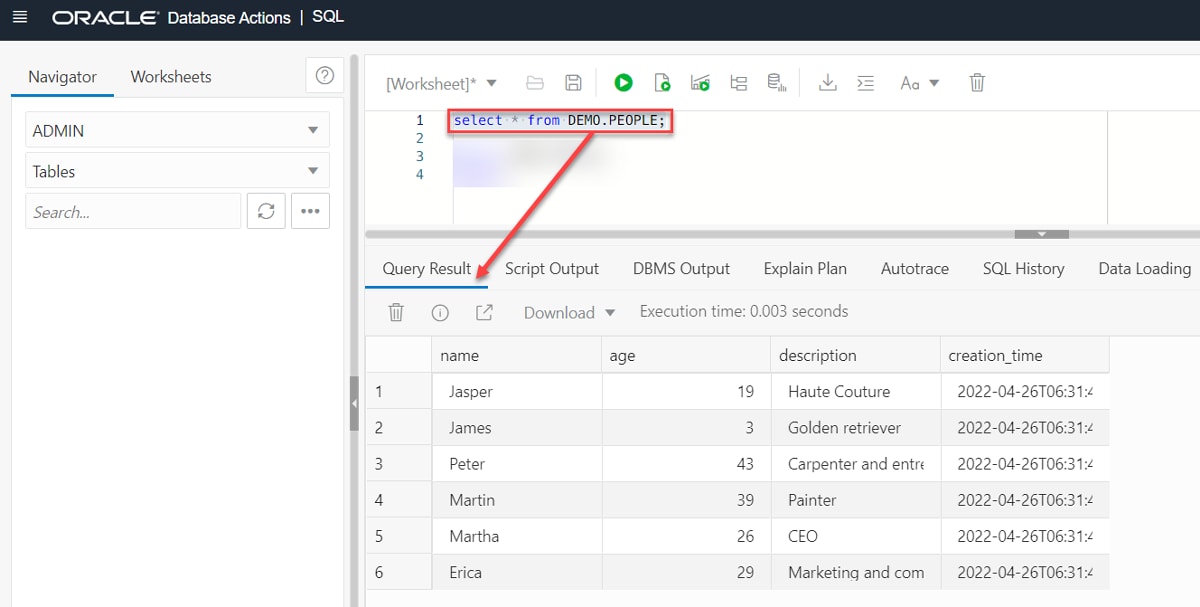Open the hamburger navigation menu

pos(20,18)
